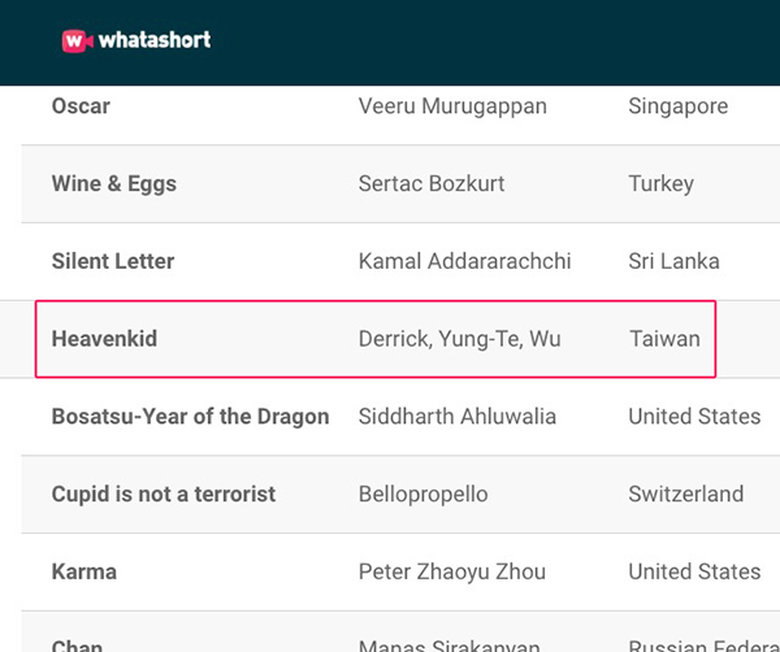The image size is (780, 652).
Task: Open Cupid is not a terrorist
Action: pos(163,494)
